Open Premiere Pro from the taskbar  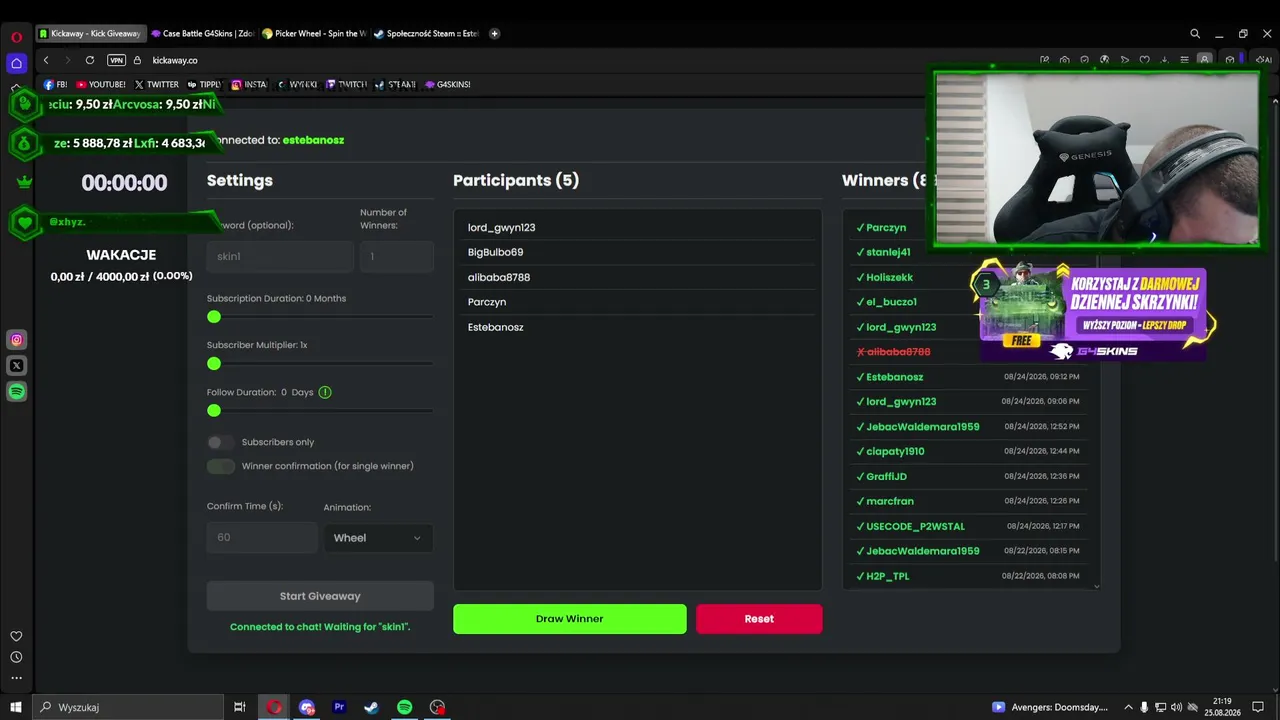coord(339,707)
